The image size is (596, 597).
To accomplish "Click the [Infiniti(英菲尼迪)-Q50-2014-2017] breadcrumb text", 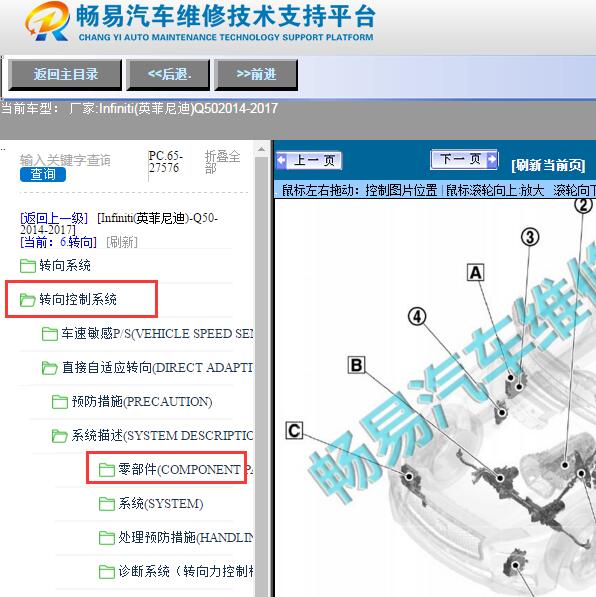I will pyautogui.click(x=119, y=224).
